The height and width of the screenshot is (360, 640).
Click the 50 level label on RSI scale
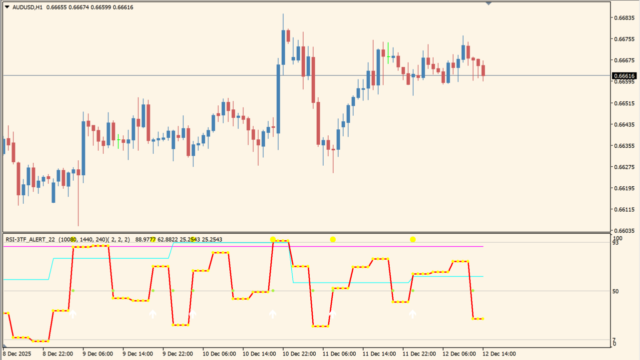pos(616,291)
